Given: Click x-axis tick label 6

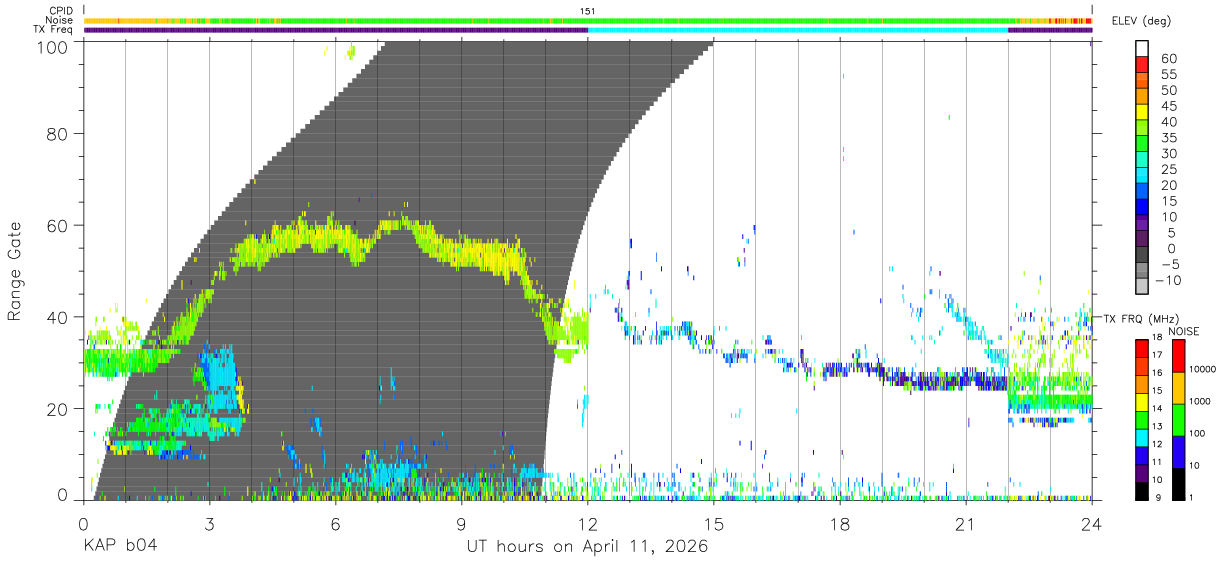Looking at the screenshot, I should (335, 524).
